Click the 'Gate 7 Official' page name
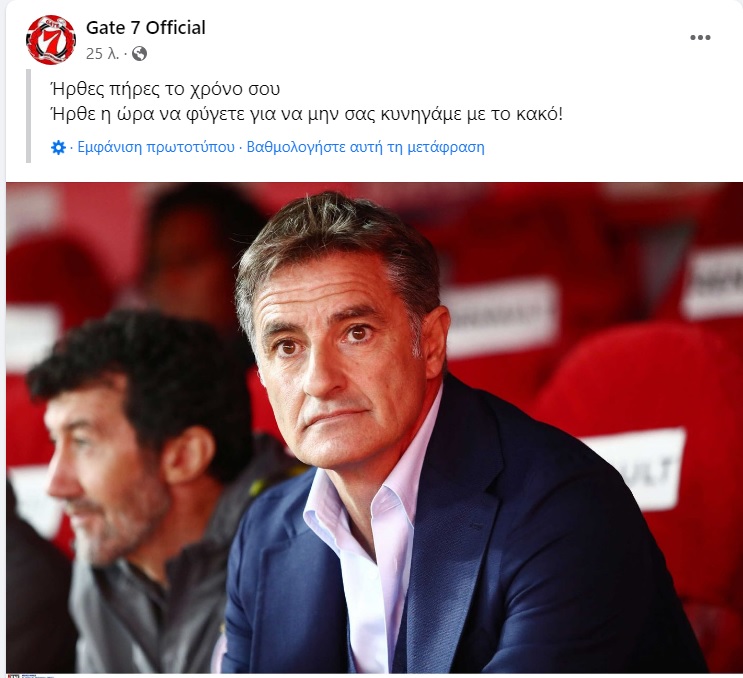The width and height of the screenshot is (743, 678). point(145,27)
